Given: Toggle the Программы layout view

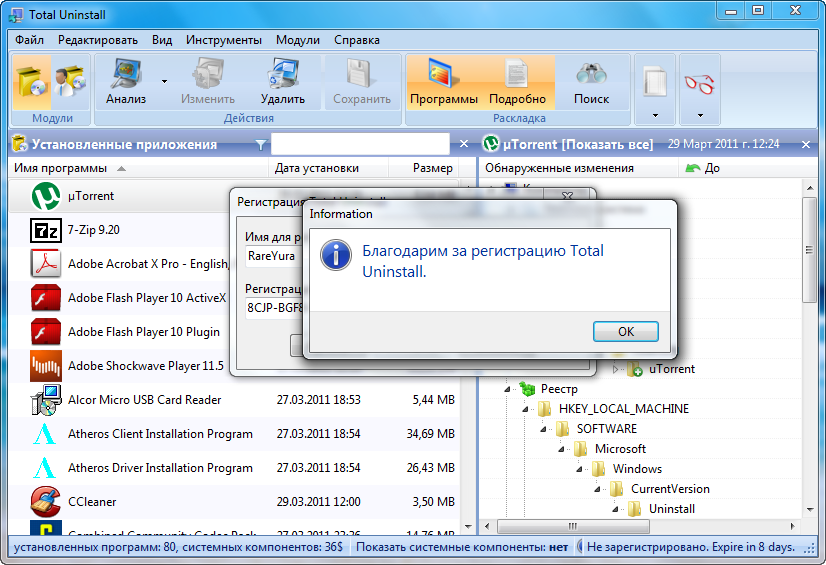Looking at the screenshot, I should point(444,82).
